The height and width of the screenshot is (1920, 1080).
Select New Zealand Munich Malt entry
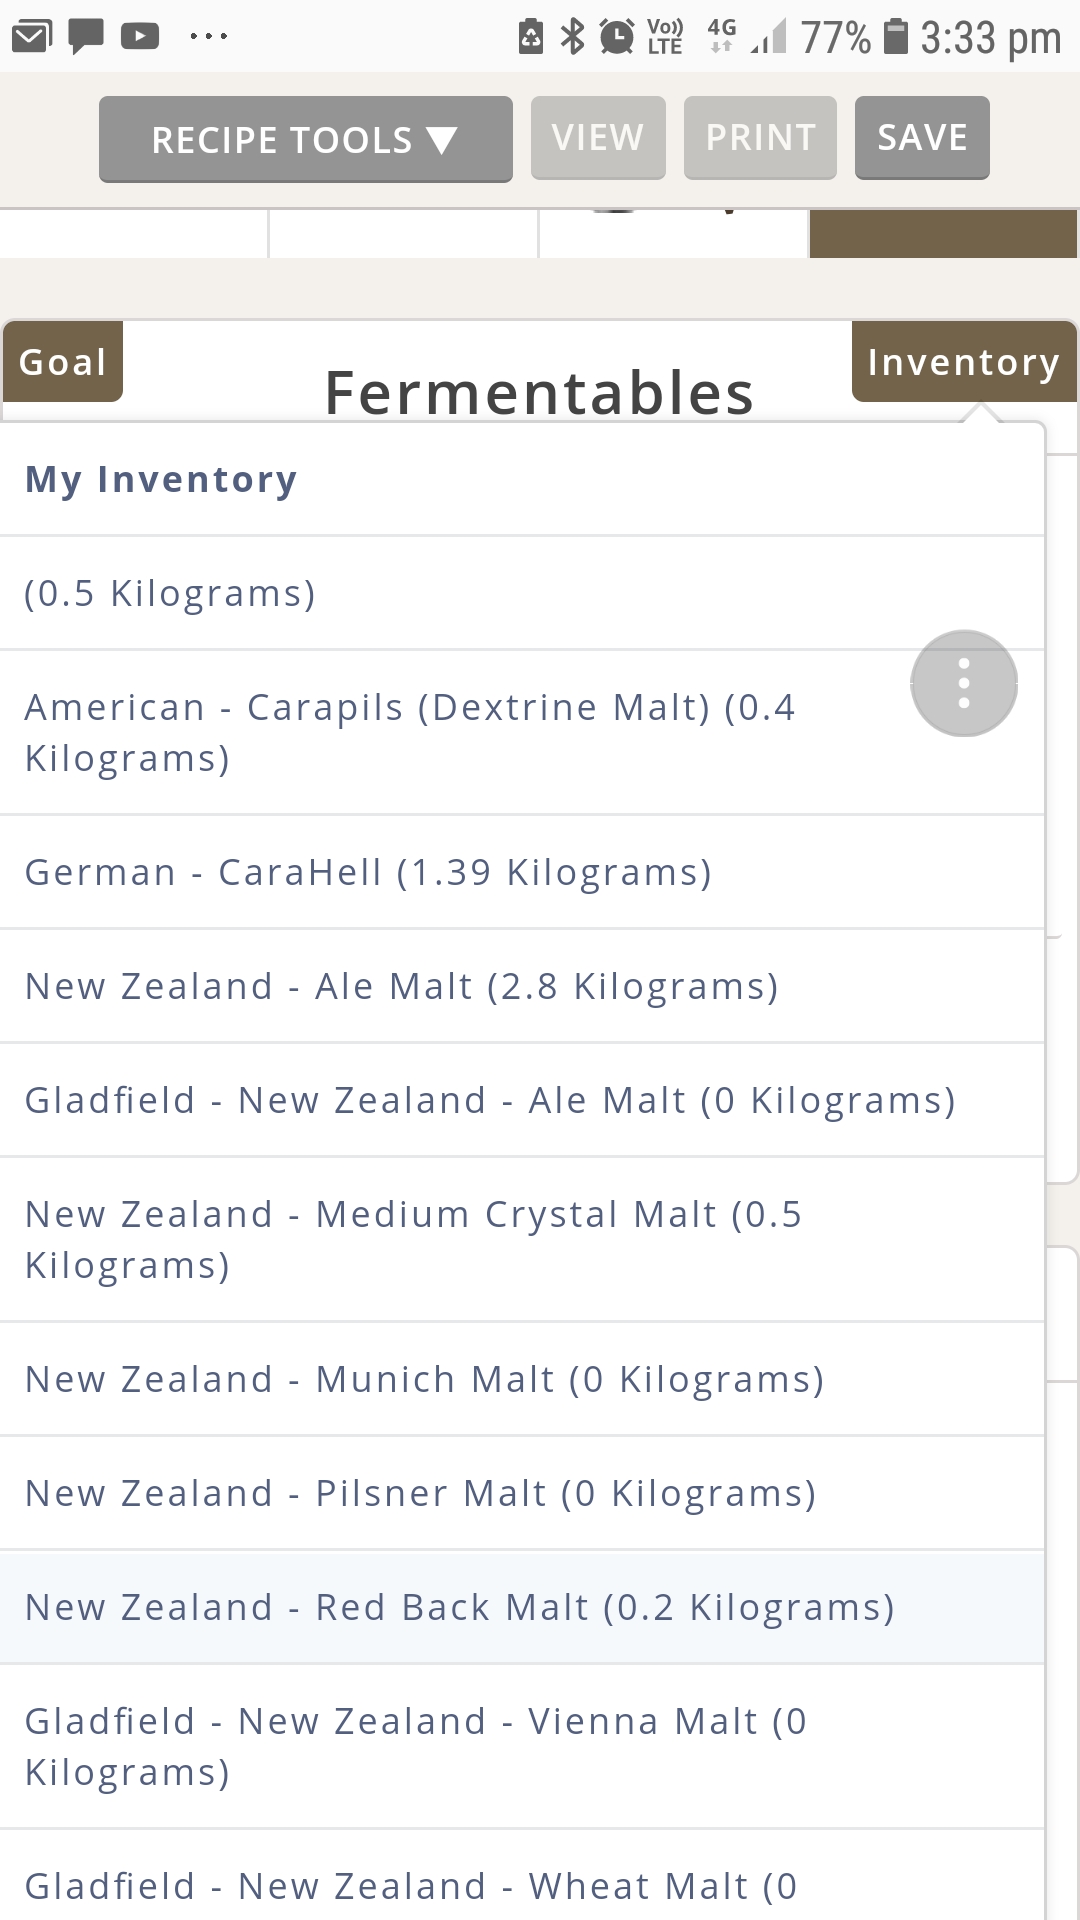424,1379
